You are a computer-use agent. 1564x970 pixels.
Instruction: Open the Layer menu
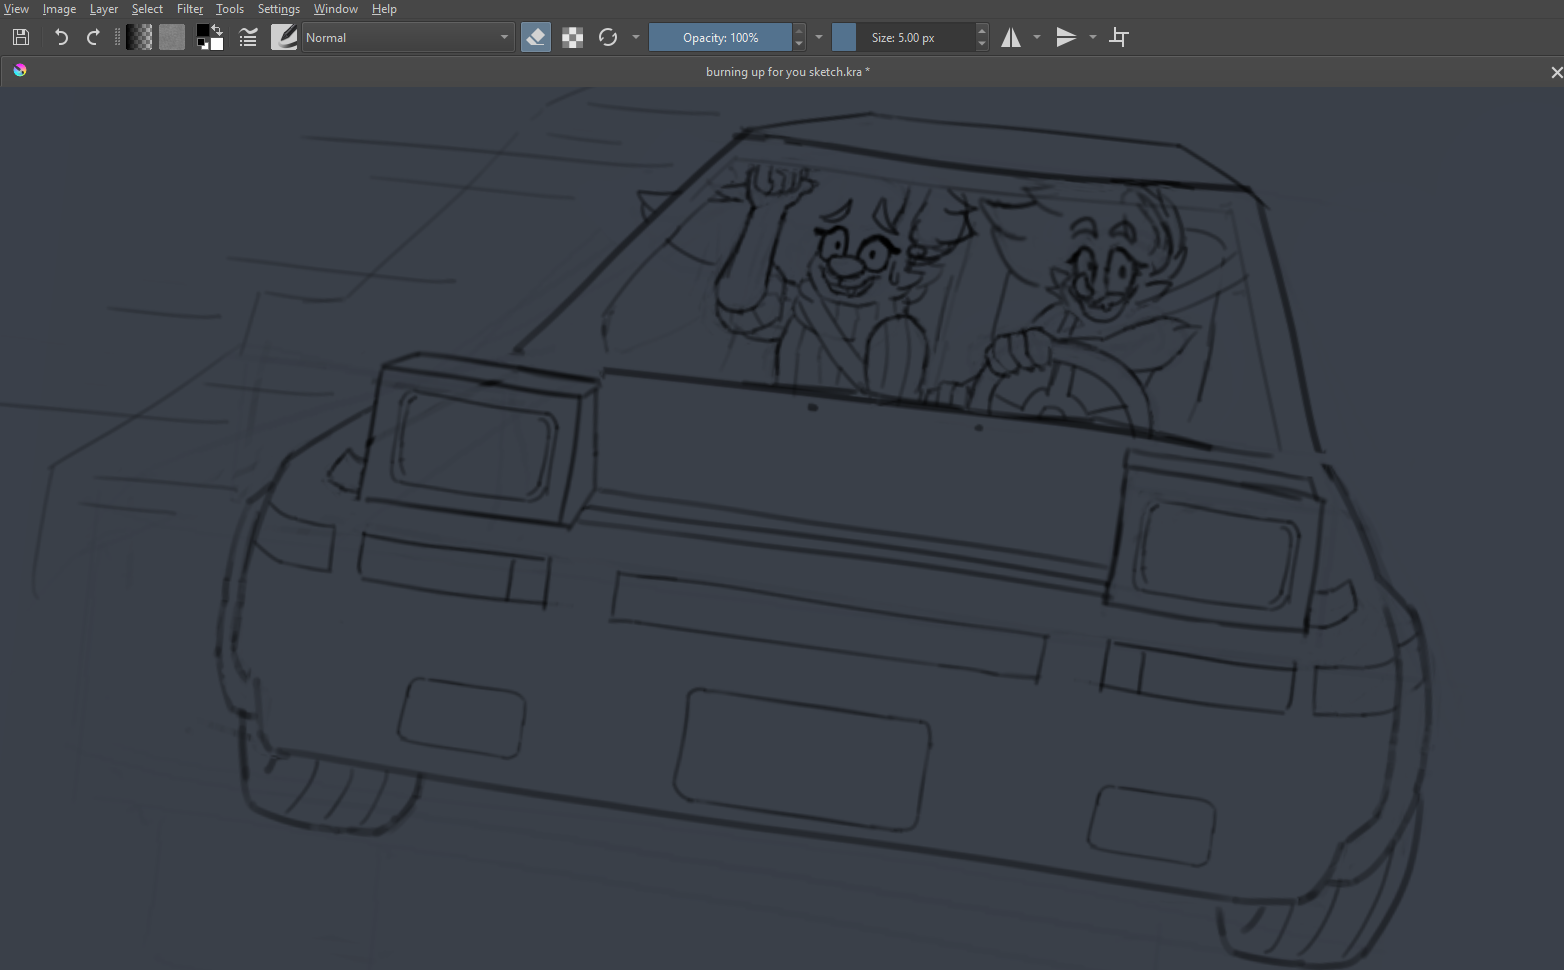click(x=104, y=9)
